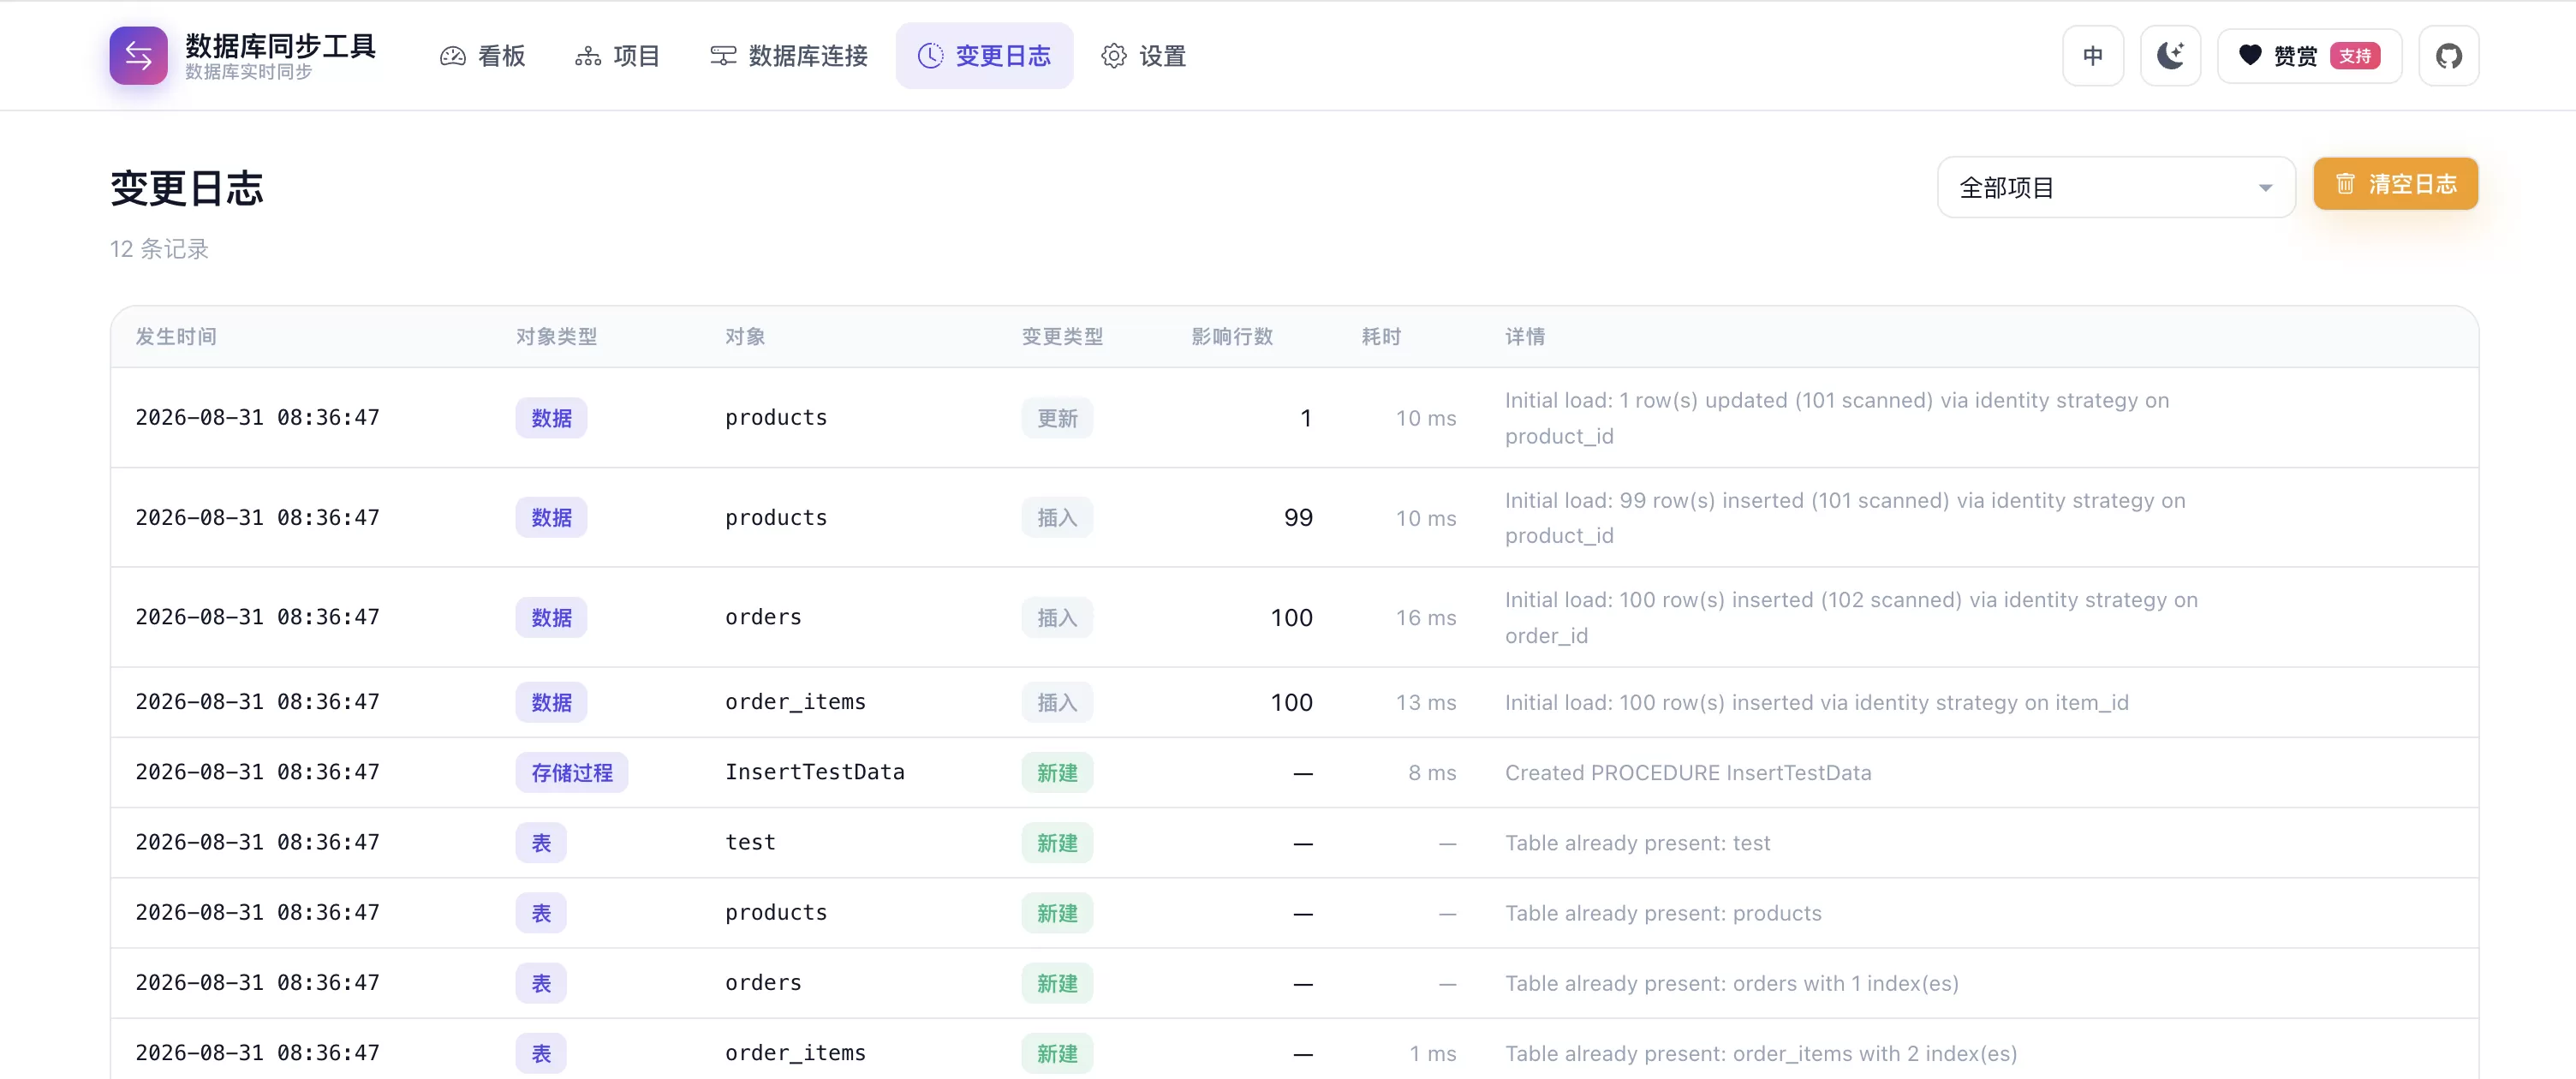Image resolution: width=2576 pixels, height=1079 pixels.
Task: Click the 16 ms duration value
Action: pyautogui.click(x=1426, y=618)
